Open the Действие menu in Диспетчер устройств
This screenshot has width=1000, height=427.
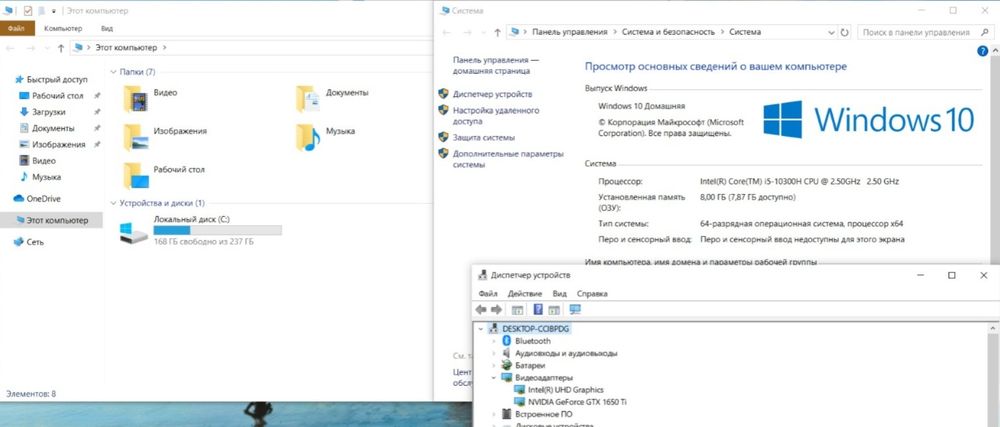point(524,294)
